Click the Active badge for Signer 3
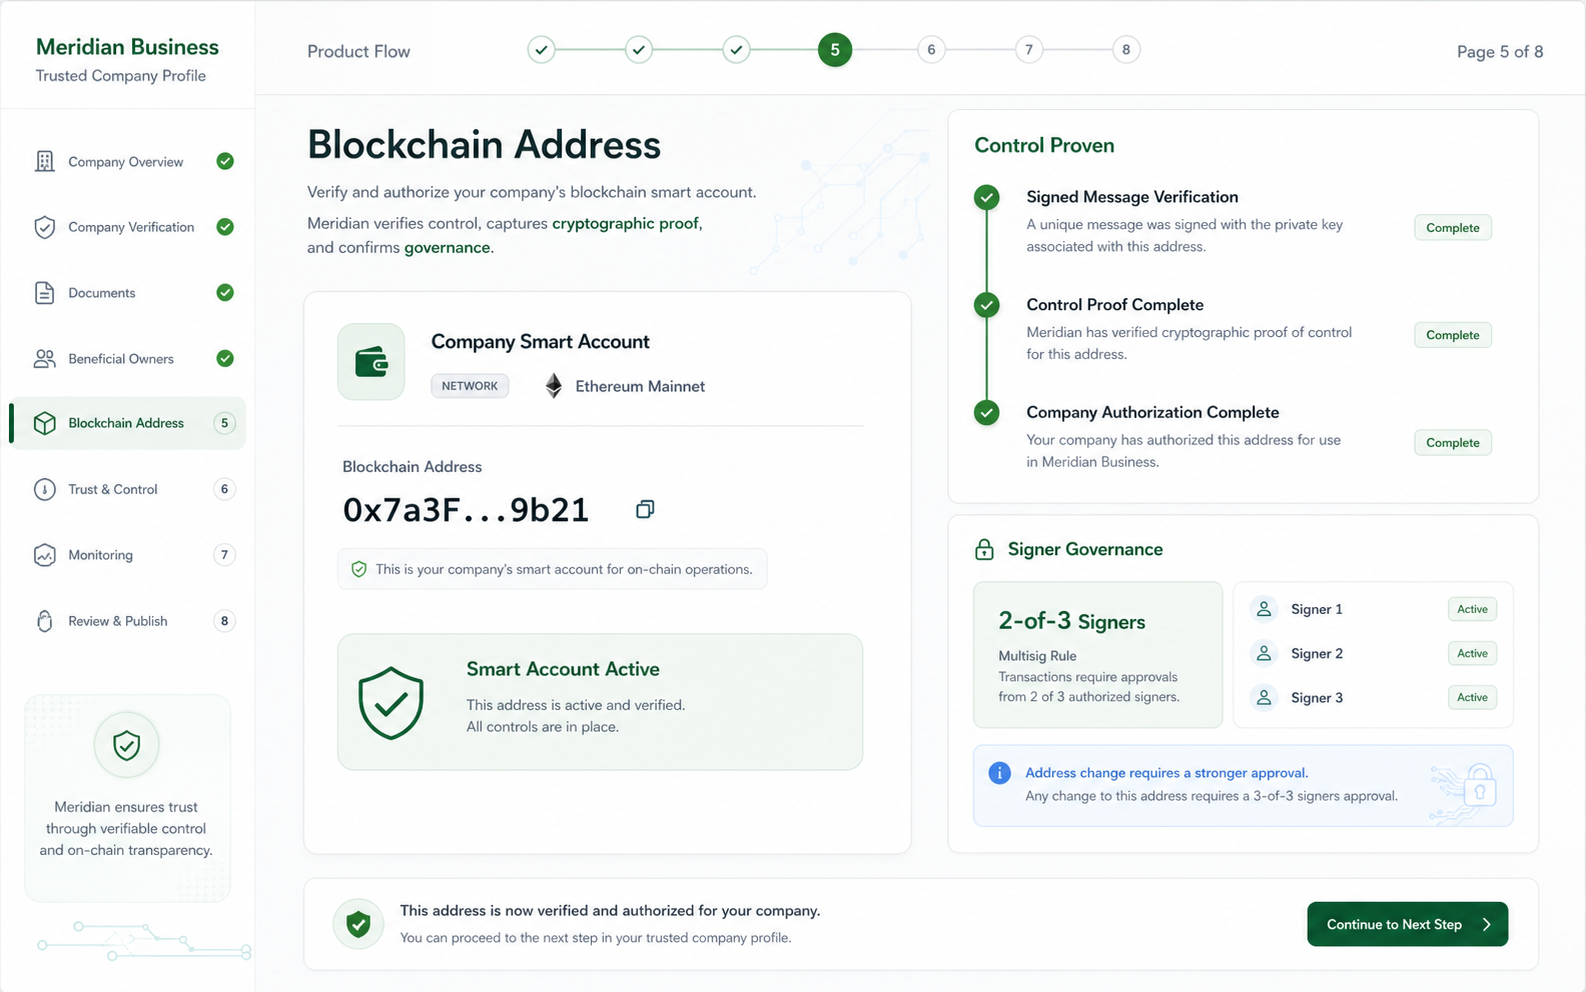Viewport: 1586px width, 992px height. click(x=1472, y=697)
